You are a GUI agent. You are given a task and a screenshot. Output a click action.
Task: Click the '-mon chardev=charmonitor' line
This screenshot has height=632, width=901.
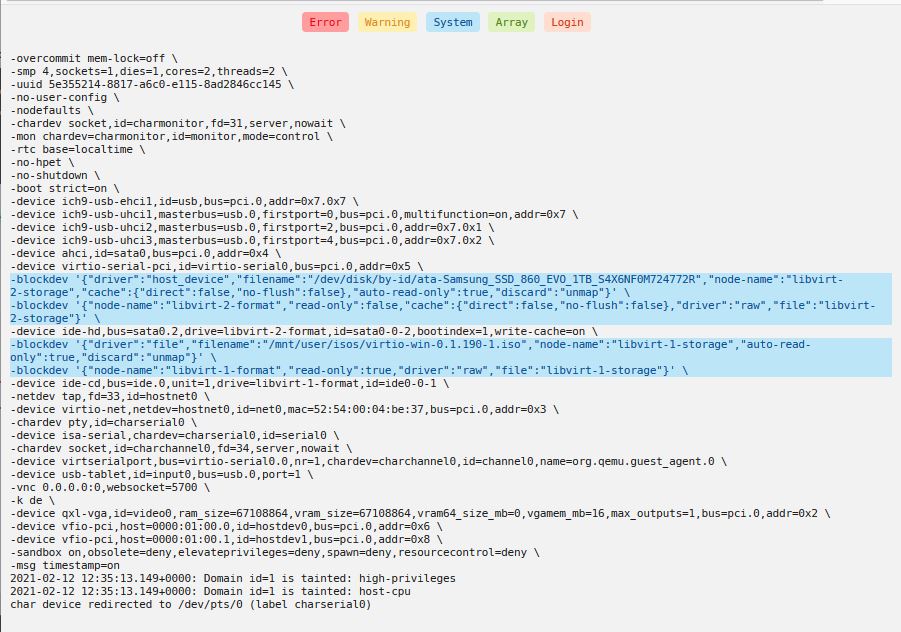pyautogui.click(x=172, y=137)
